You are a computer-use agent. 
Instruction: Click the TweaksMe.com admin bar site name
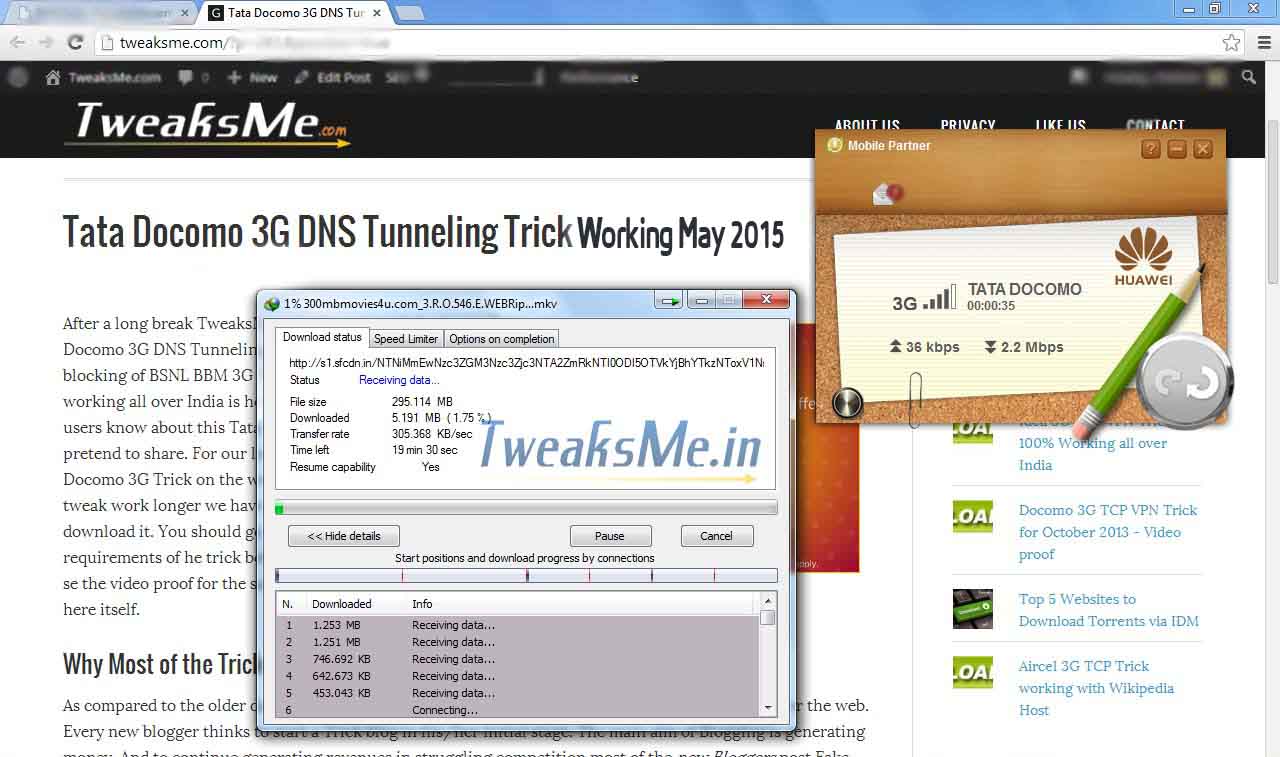(114, 77)
